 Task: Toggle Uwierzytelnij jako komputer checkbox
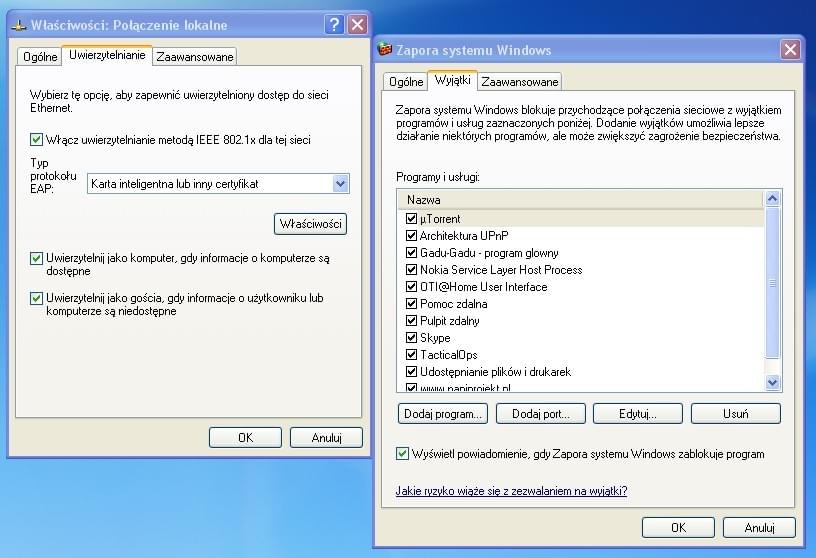[x=36, y=258]
